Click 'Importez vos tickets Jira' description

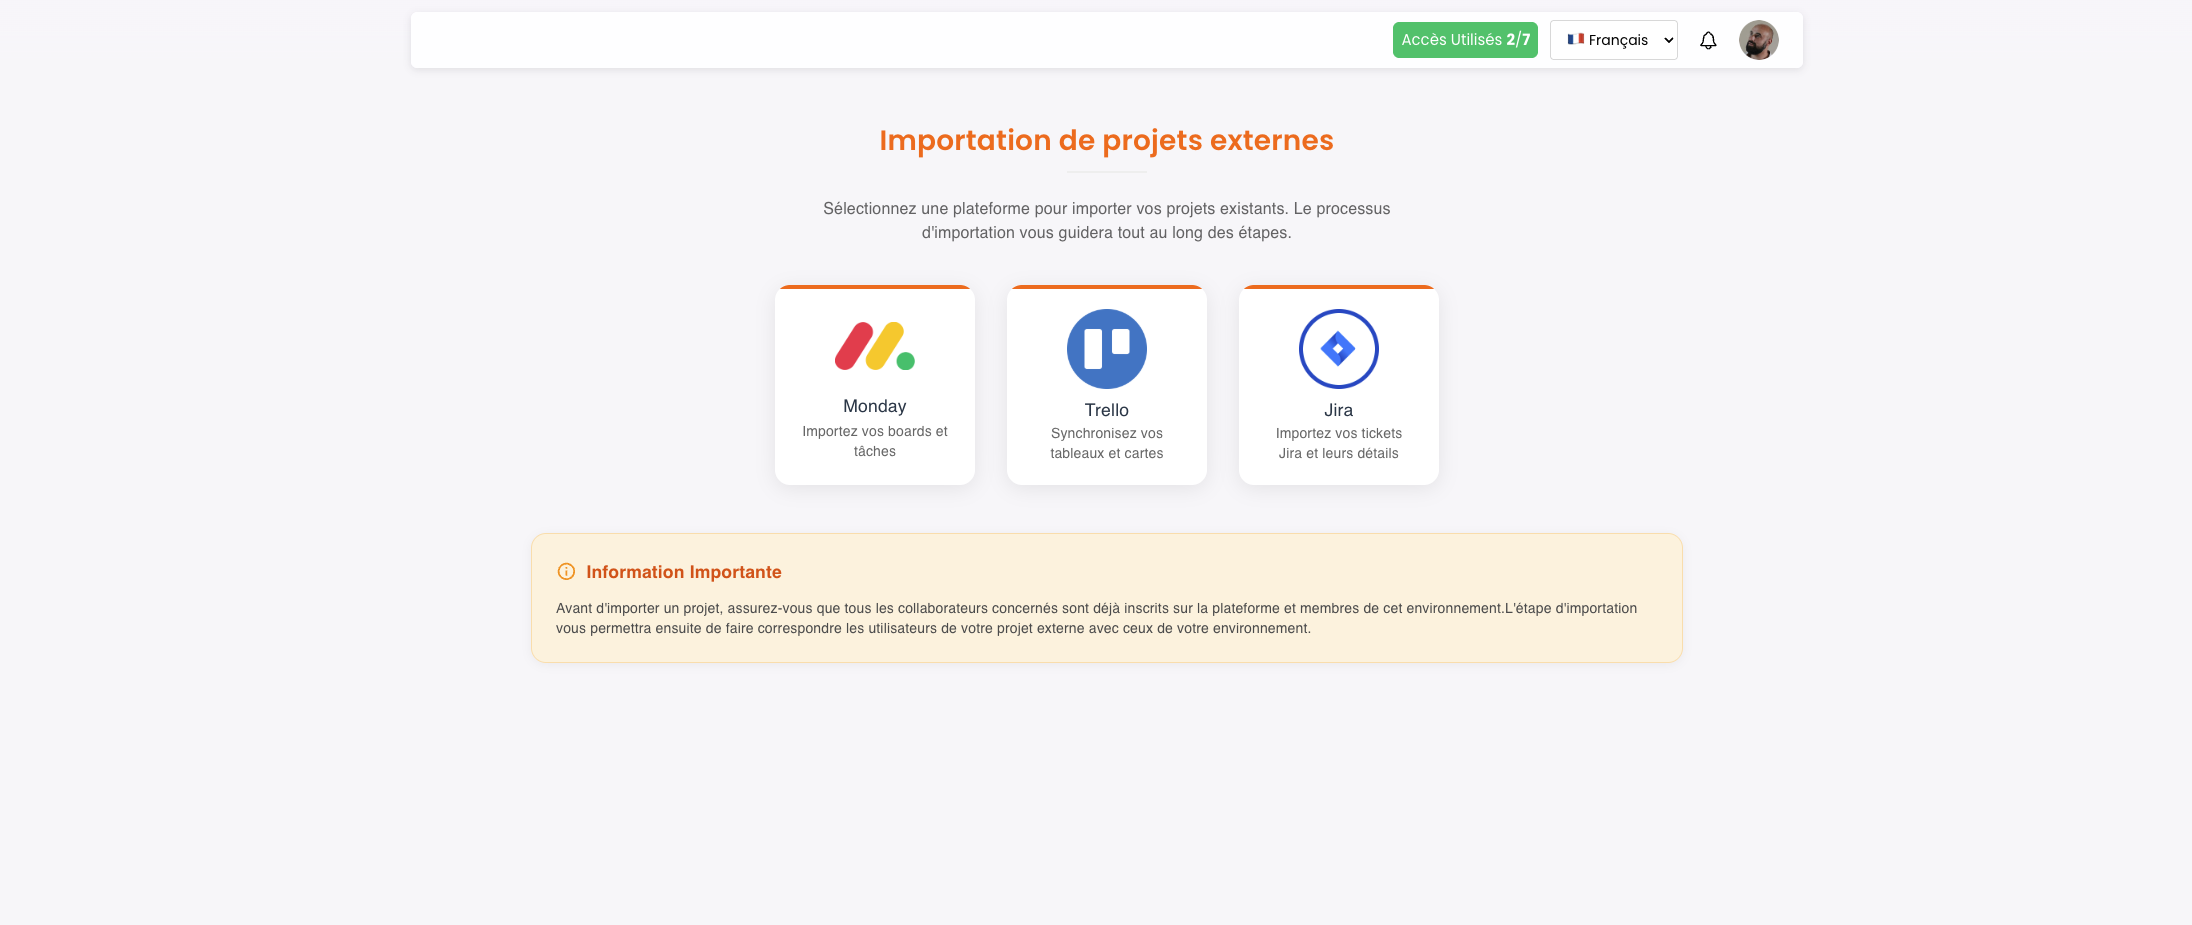click(x=1339, y=443)
